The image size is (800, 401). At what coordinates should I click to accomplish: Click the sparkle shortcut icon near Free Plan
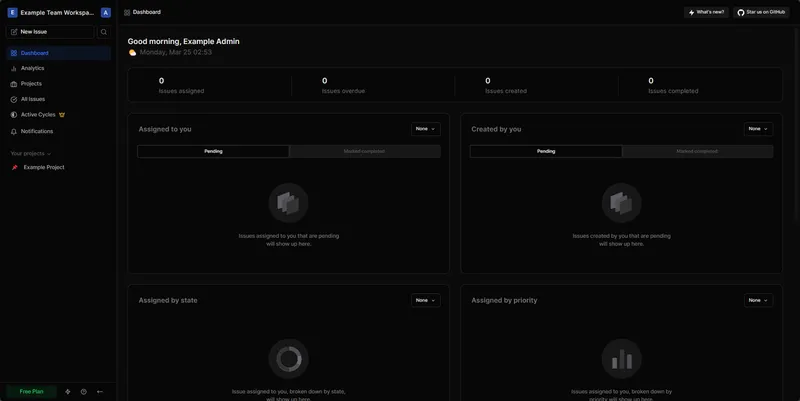(x=68, y=391)
